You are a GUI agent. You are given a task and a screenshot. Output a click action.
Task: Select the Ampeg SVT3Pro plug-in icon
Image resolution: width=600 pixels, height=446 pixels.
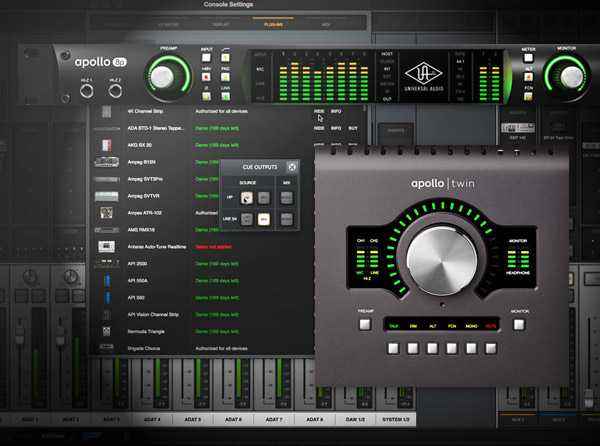(106, 179)
